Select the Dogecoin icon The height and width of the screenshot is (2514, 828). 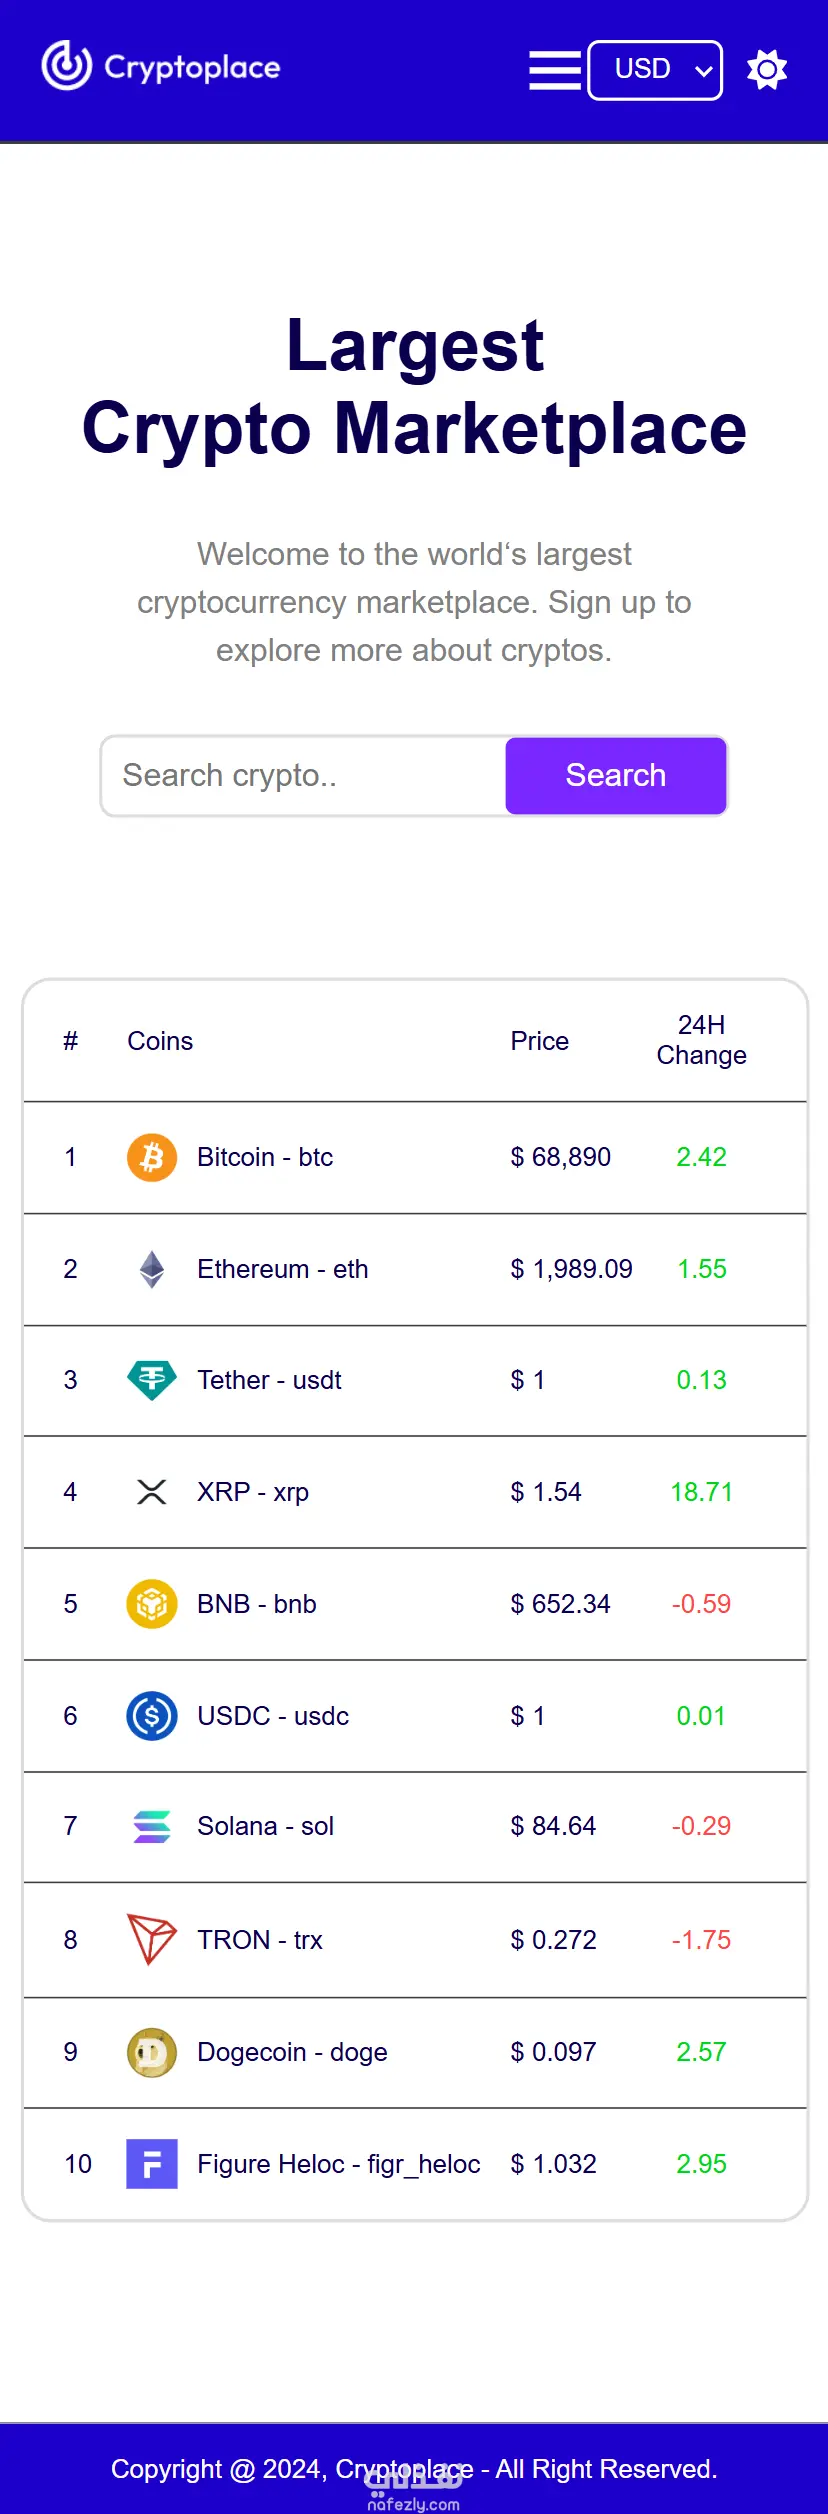(x=152, y=2052)
